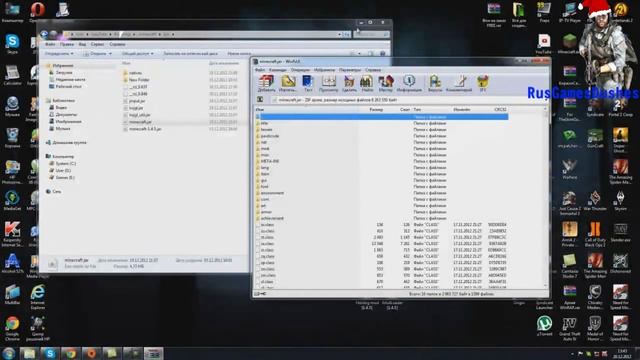Open the Открыть dropdown arrow in Explorer toolbar
Screen dimensions: 640x360
pos(109,53)
